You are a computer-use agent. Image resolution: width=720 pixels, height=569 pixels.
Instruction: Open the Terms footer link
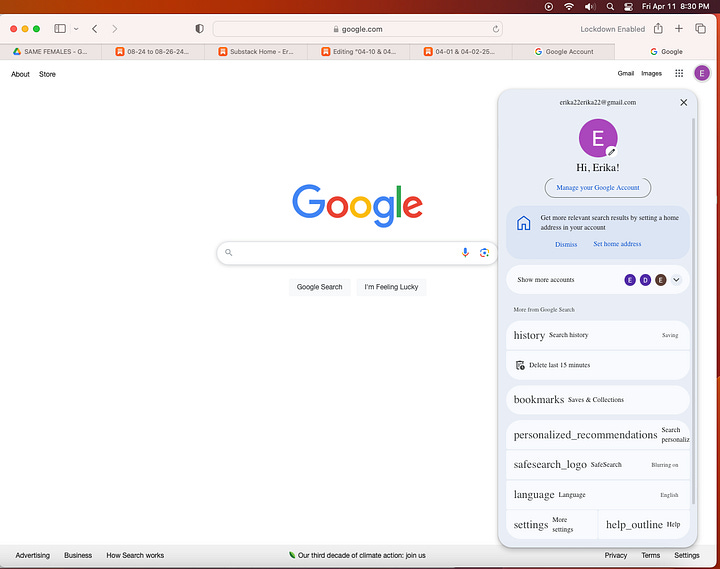click(x=651, y=555)
